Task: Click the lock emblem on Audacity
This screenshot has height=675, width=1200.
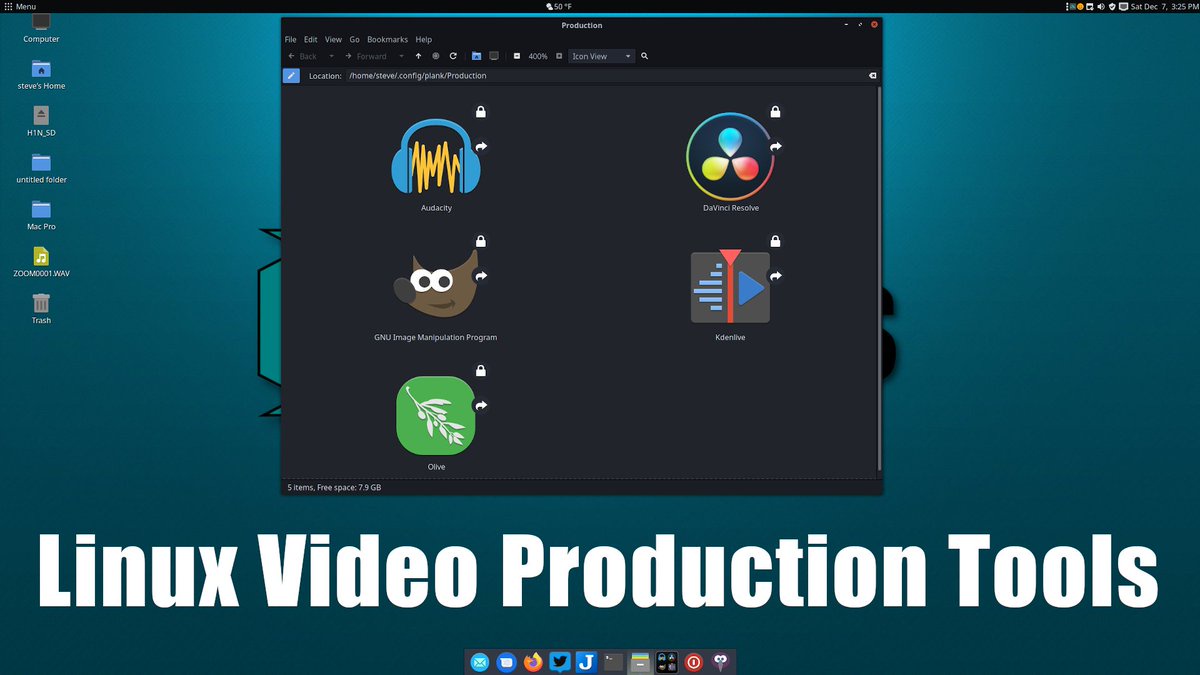Action: (x=481, y=112)
